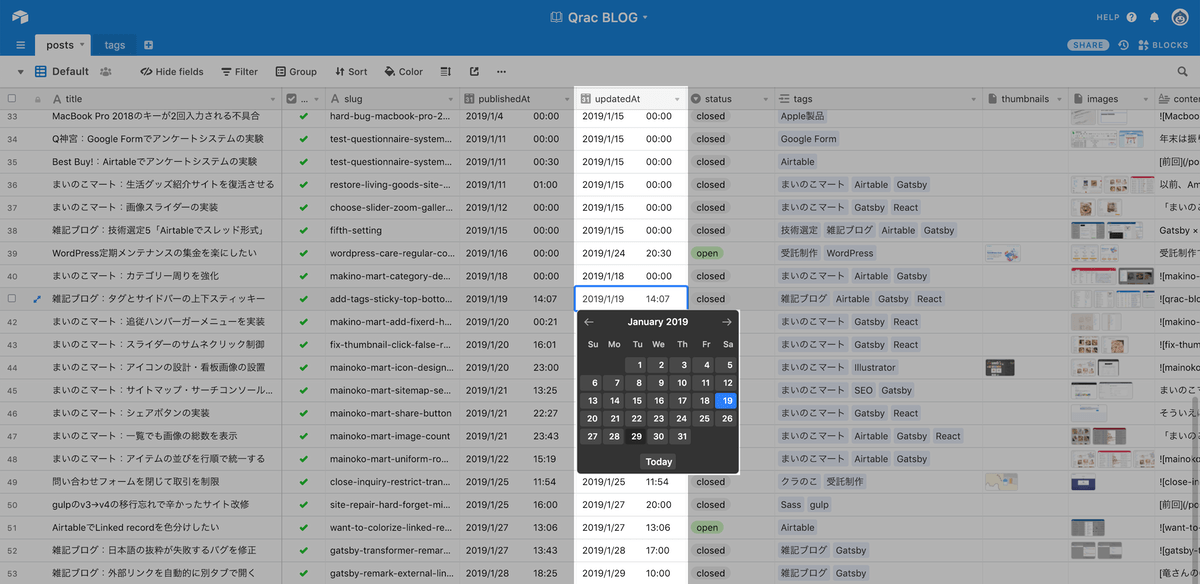1200x584 pixels.
Task: Select the posts table tab
Action: 58,44
